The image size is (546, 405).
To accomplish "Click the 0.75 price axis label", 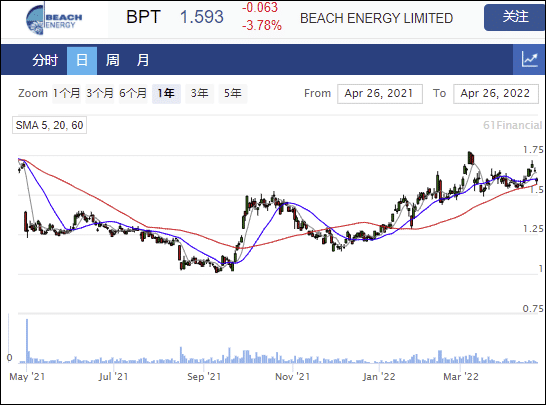I will click(533, 309).
